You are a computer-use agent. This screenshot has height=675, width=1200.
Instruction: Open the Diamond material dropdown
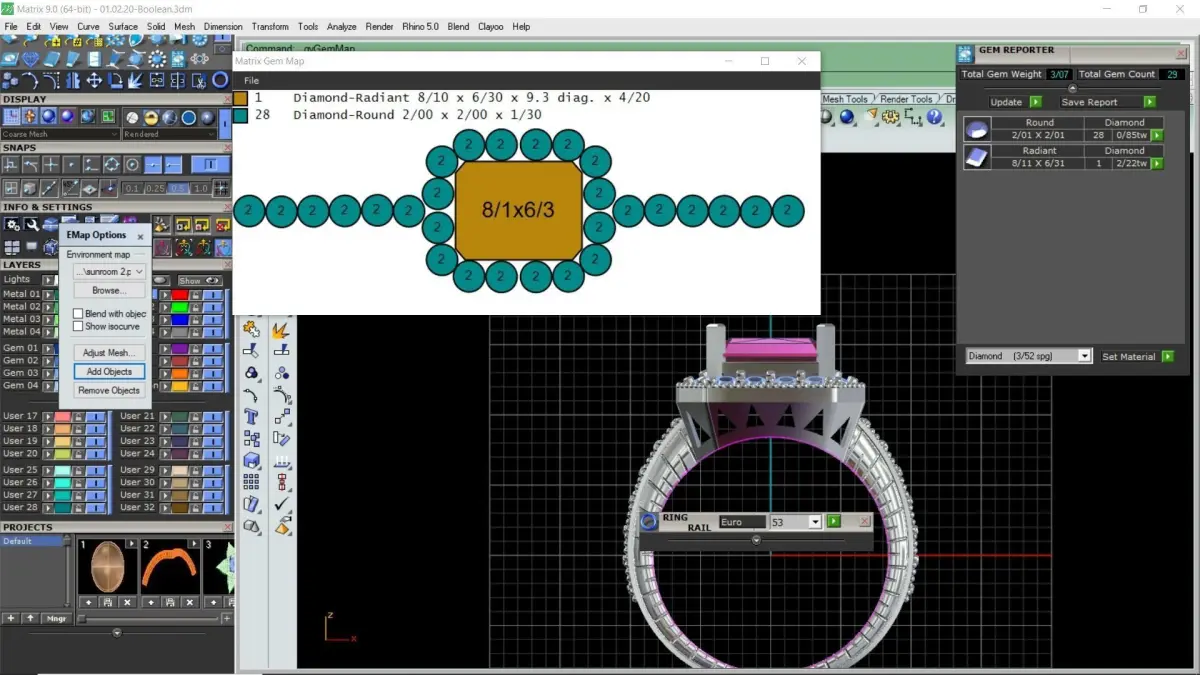point(1029,356)
